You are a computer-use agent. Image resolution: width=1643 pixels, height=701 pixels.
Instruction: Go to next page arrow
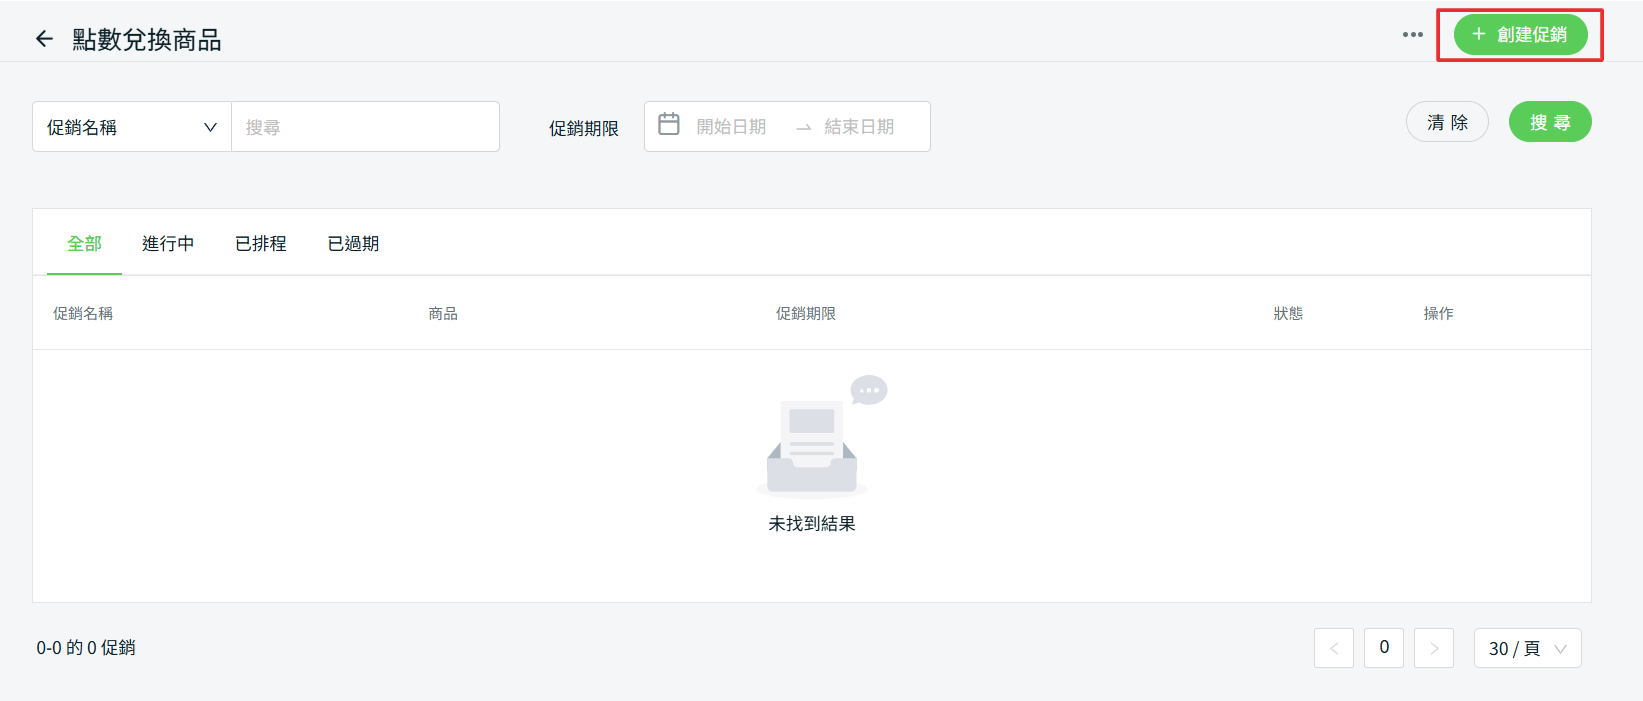(x=1434, y=648)
